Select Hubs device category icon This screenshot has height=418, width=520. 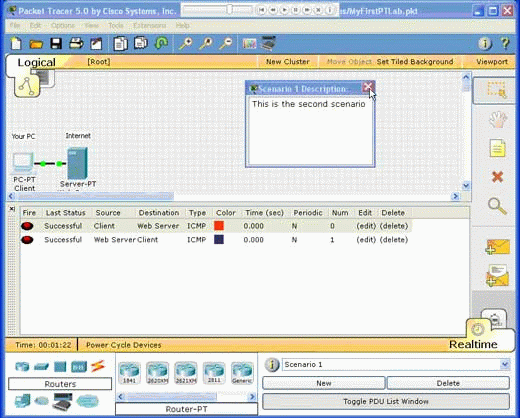coord(60,367)
